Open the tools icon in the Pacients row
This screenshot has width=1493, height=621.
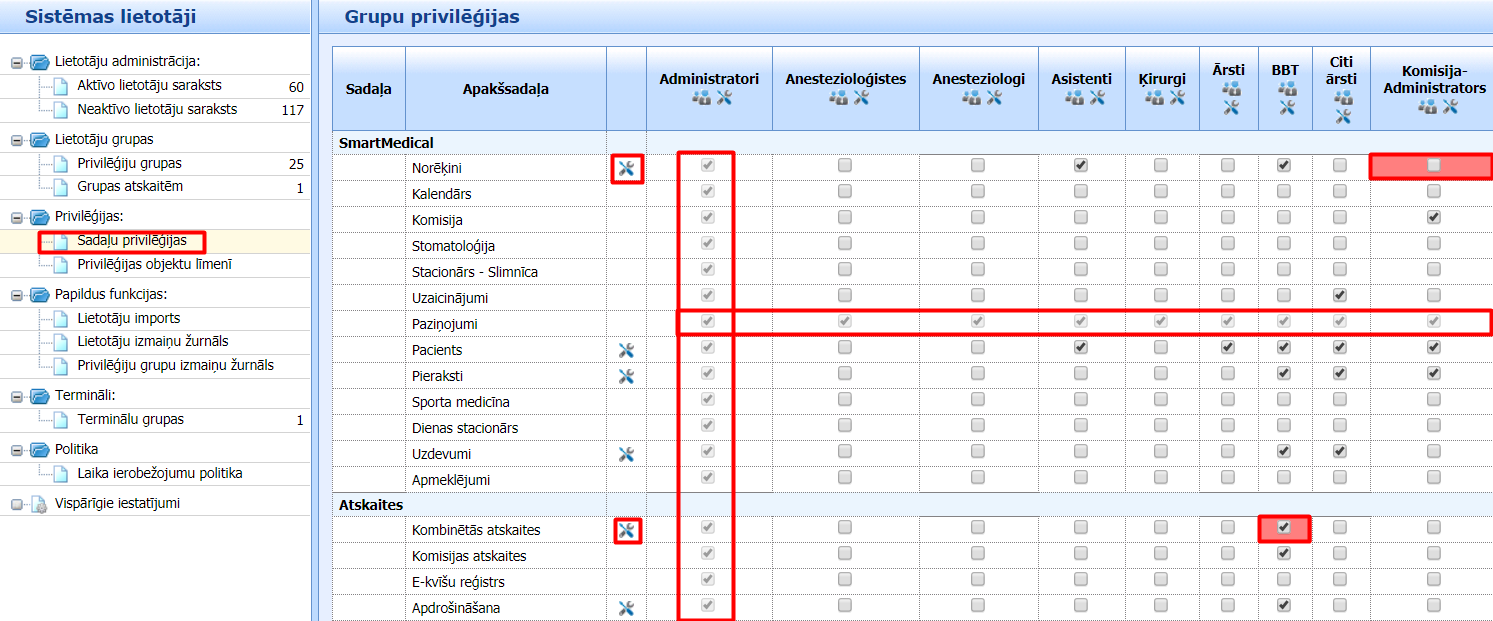(x=626, y=350)
